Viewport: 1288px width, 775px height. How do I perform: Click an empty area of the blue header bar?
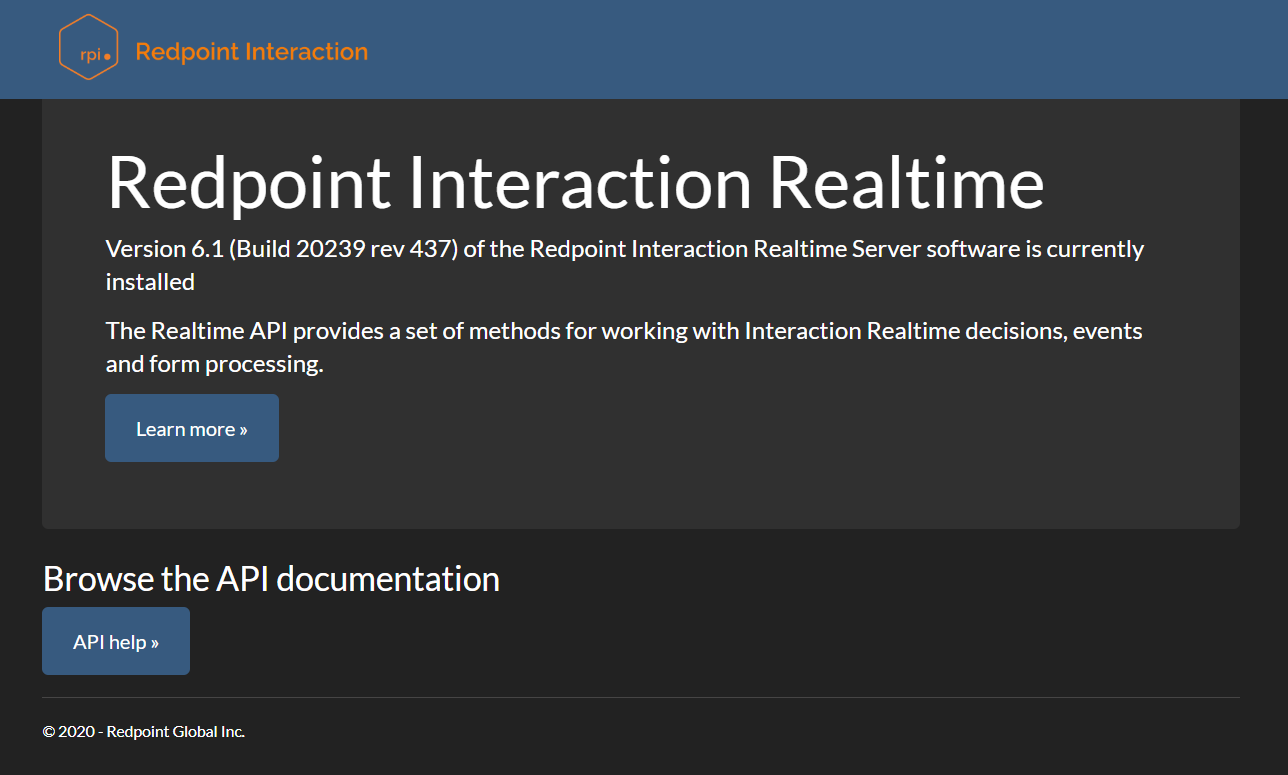click(800, 50)
